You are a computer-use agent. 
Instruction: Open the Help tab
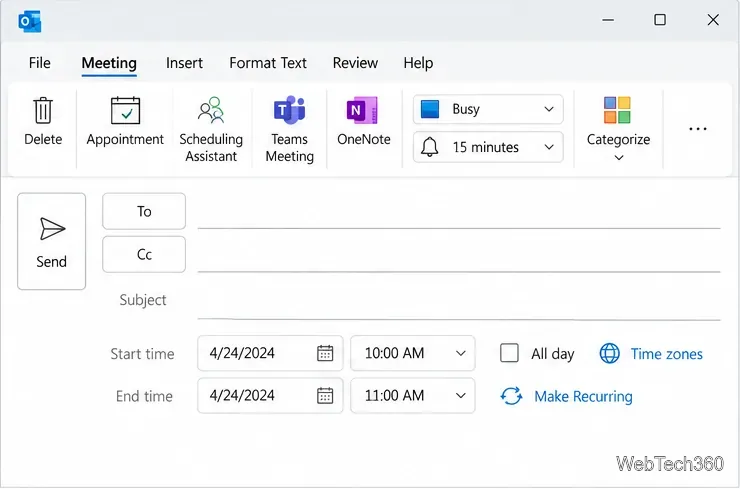tap(418, 63)
